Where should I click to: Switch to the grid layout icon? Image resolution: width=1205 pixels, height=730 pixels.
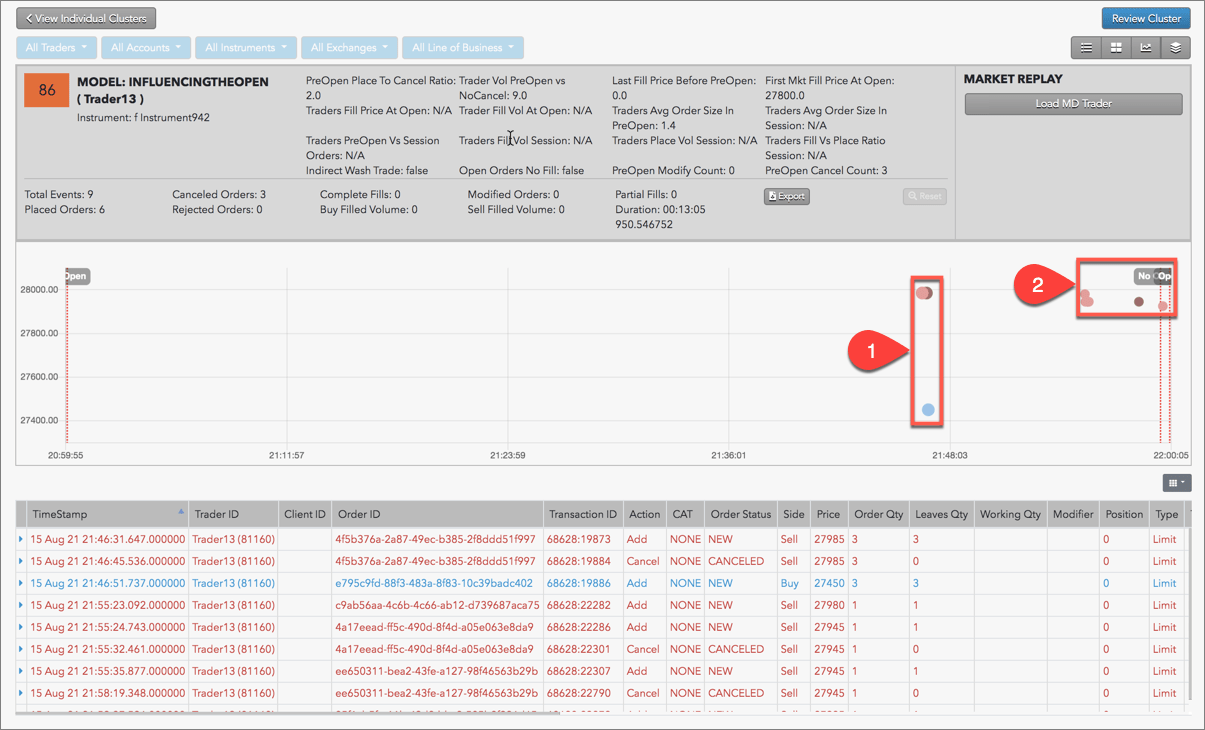coord(1115,47)
